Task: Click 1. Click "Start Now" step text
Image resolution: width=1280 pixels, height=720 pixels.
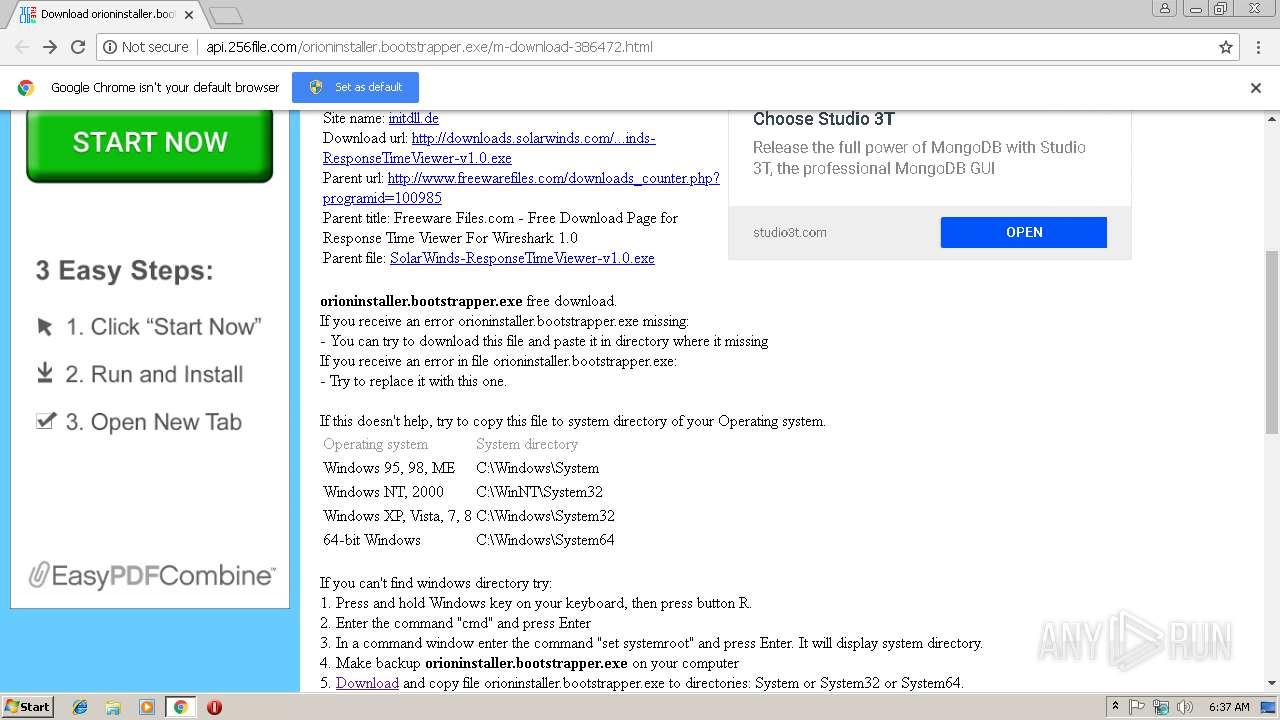Action: tap(164, 327)
